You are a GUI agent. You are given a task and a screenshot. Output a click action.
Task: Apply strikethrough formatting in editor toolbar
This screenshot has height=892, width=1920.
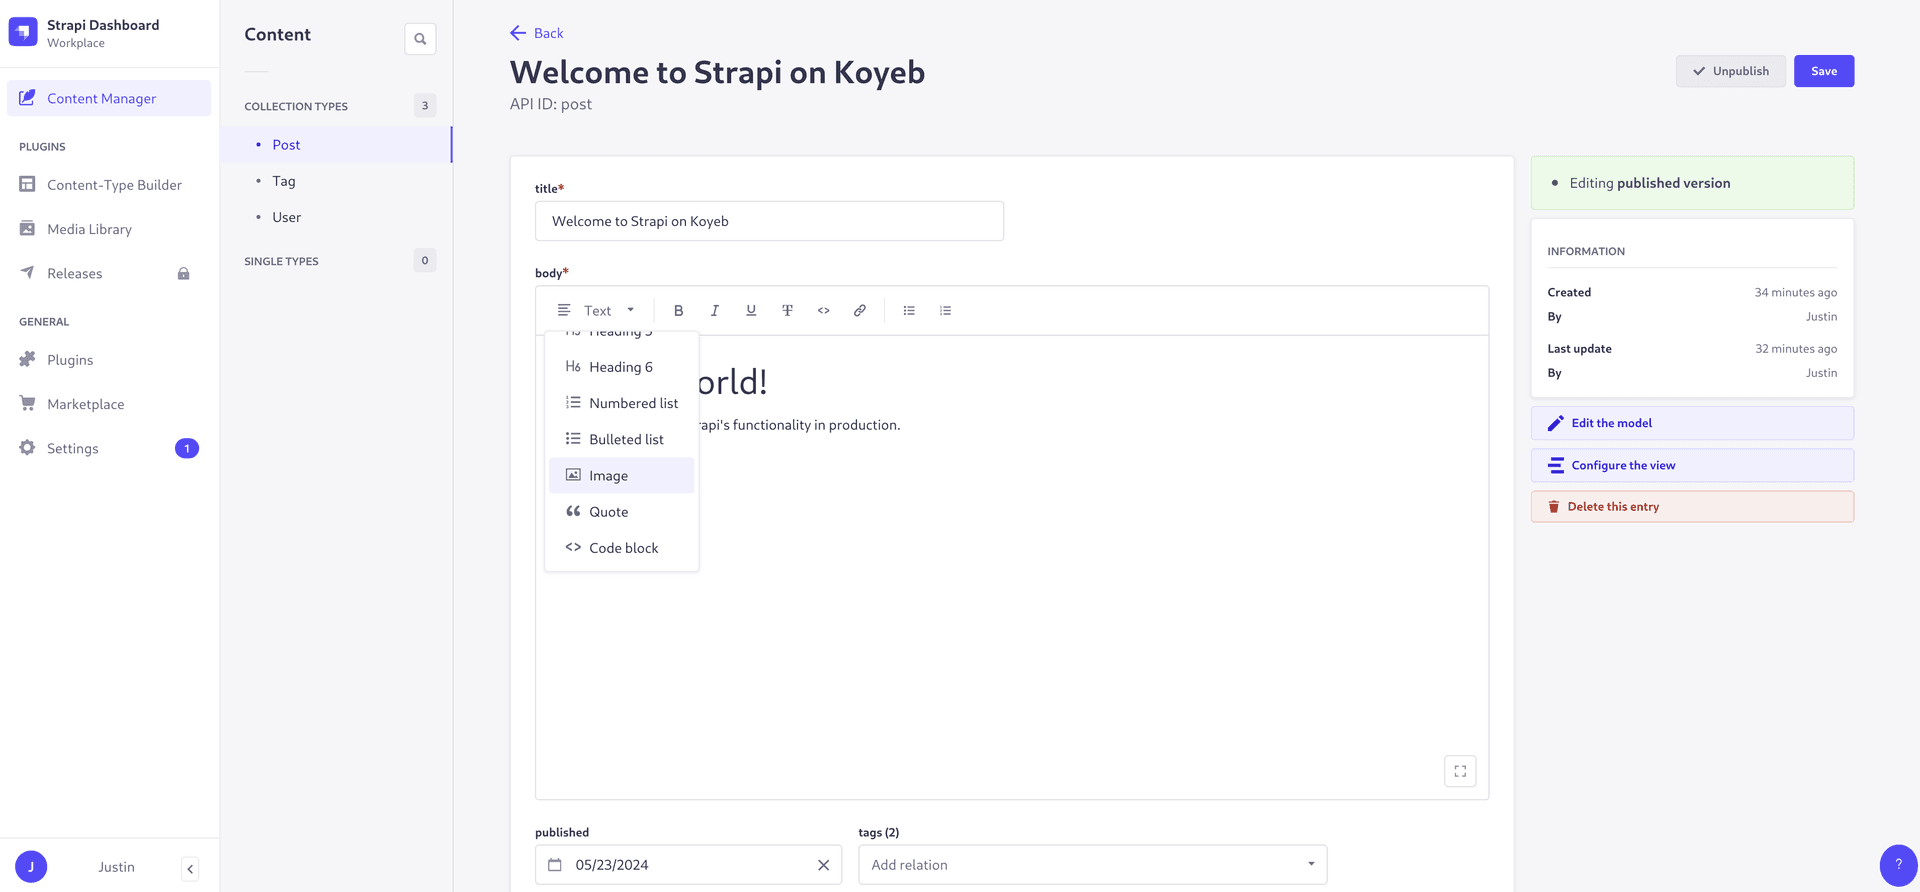click(x=787, y=311)
